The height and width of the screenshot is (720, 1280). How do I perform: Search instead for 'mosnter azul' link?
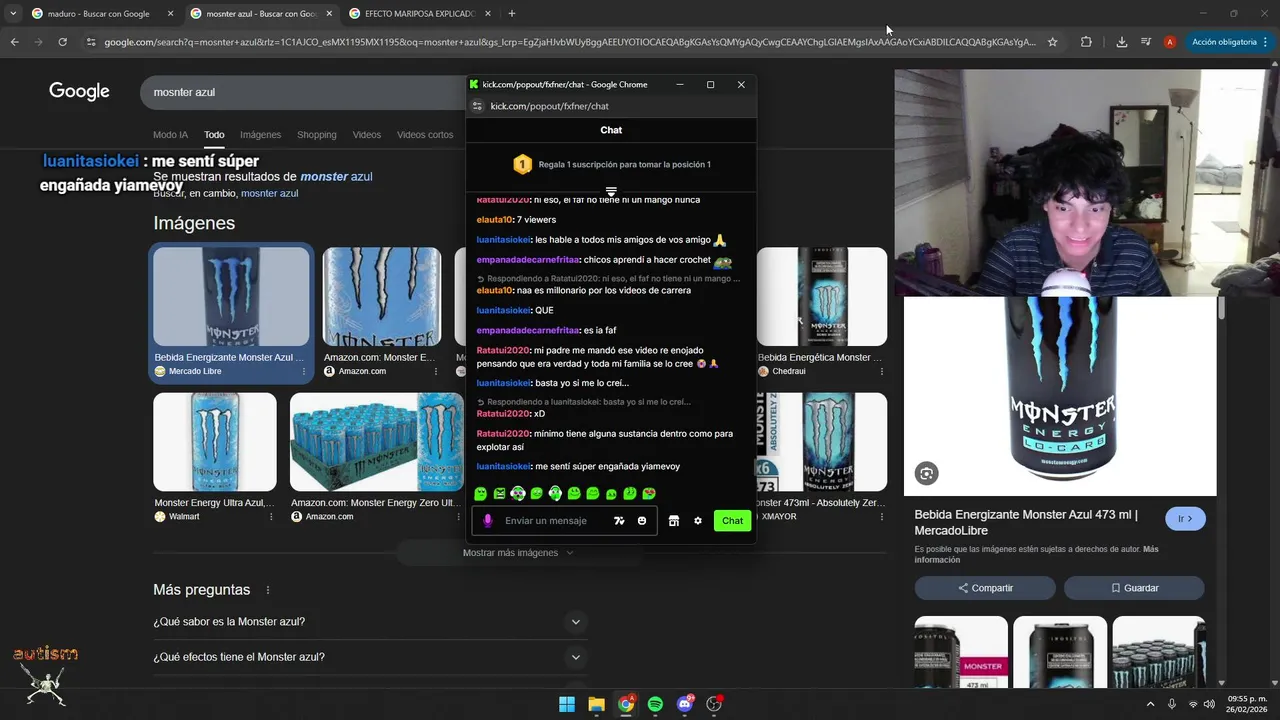(x=269, y=193)
